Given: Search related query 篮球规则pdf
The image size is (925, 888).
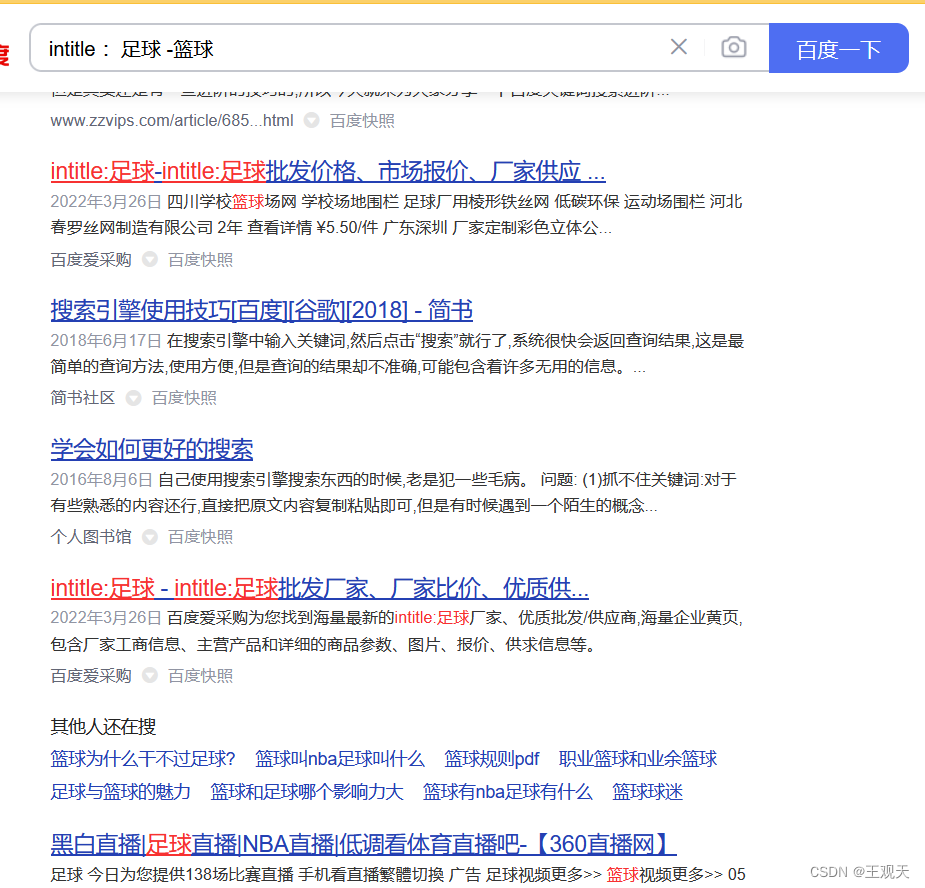Looking at the screenshot, I should (x=492, y=759).
